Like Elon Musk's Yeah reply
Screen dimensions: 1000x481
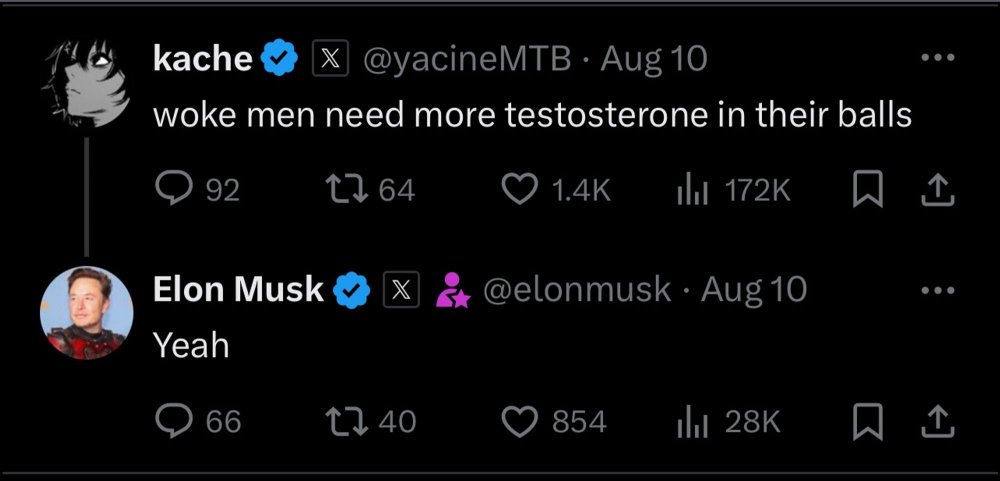pyautogui.click(x=519, y=421)
